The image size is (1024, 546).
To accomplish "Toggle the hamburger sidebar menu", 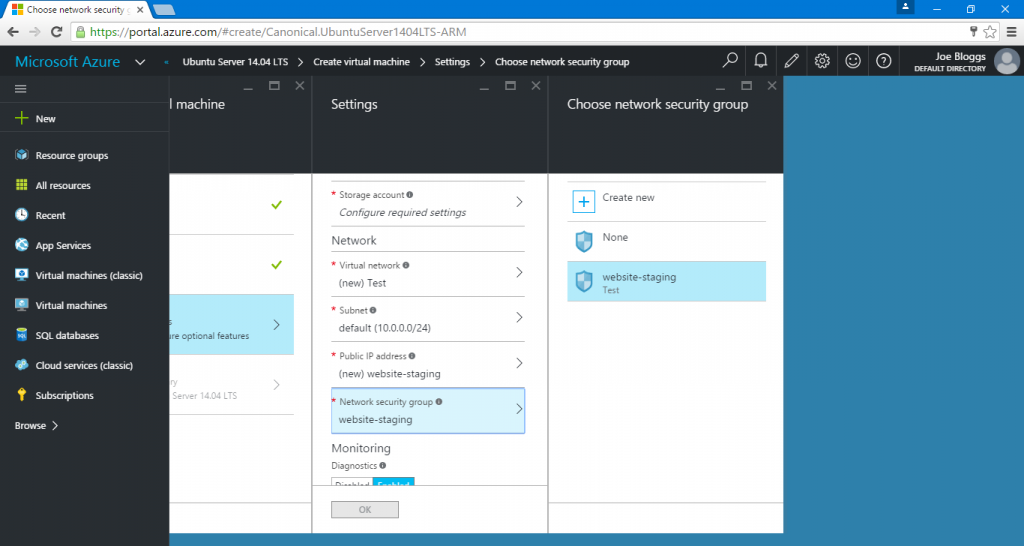I will coord(20,89).
